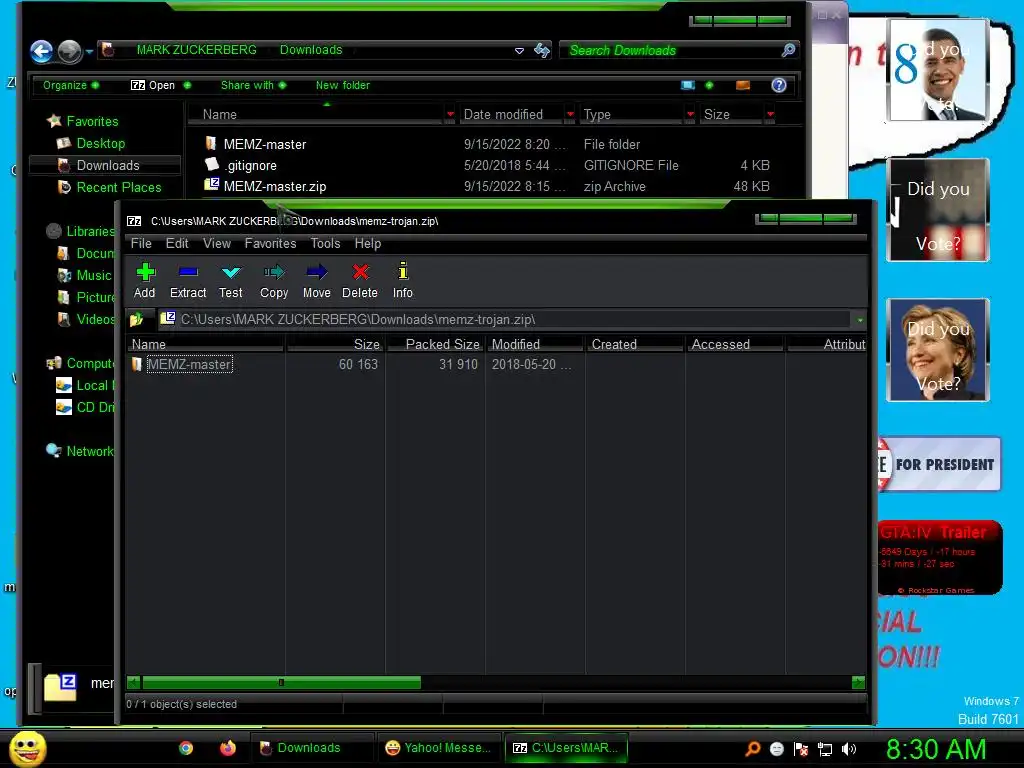Click the red Delete icon in 7-Zip
1024x768 pixels.
360,272
